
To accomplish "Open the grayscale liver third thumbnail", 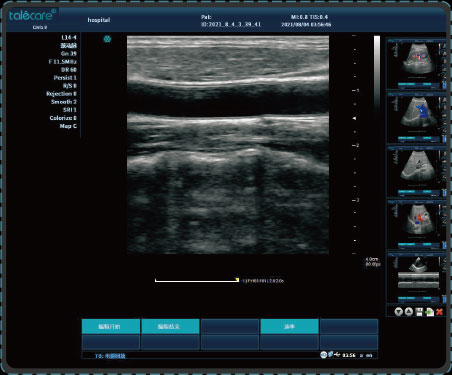I will [x=416, y=171].
